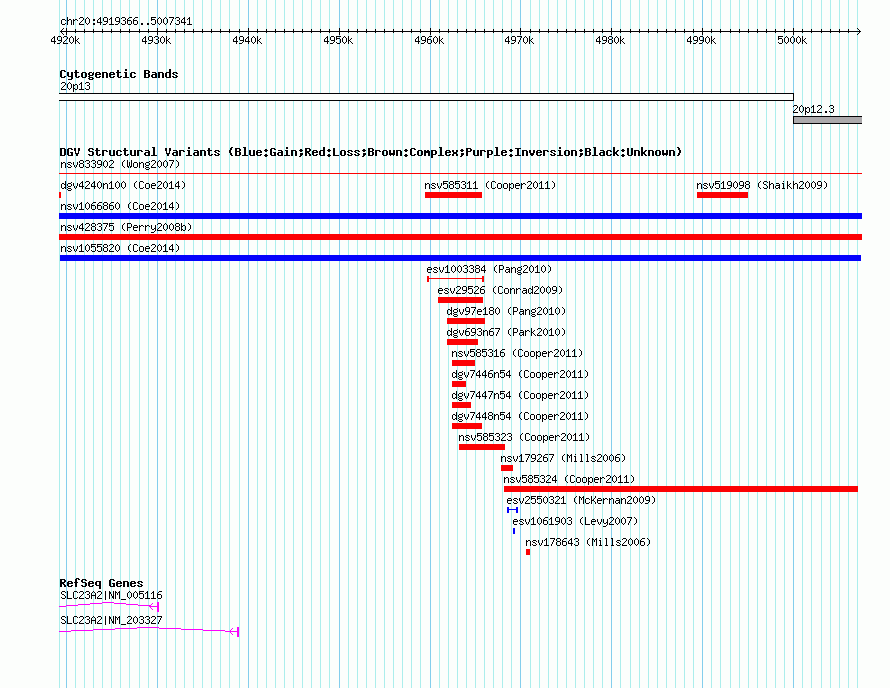Select the nsv178643 (Mills2006) red marker
The width and height of the screenshot is (890, 688).
click(528, 552)
